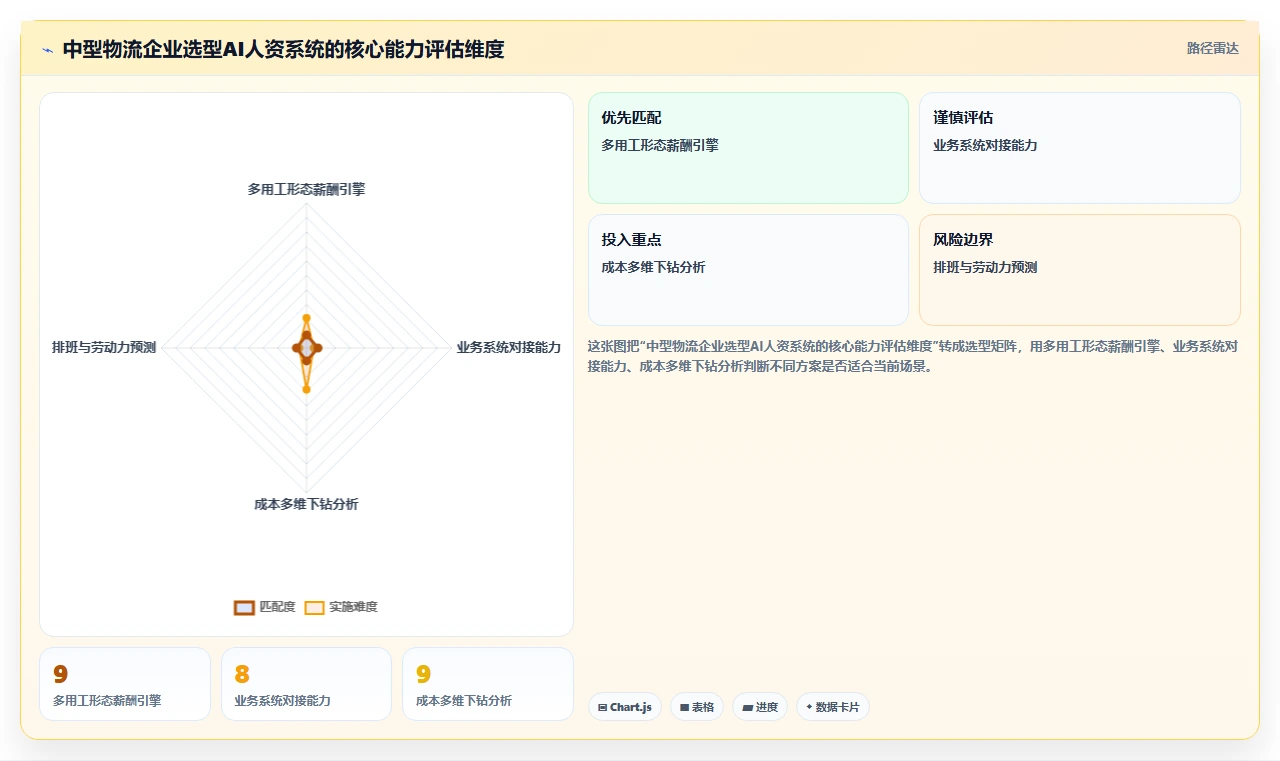Screen dimensions: 1280x761
Task: Click the Chart.js tag
Action: 625,707
